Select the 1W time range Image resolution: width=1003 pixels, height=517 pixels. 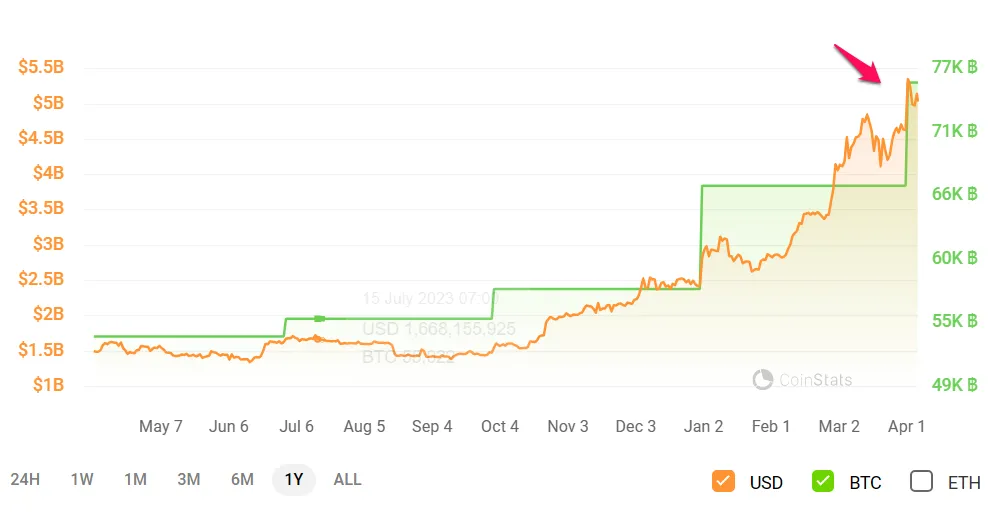[82, 480]
